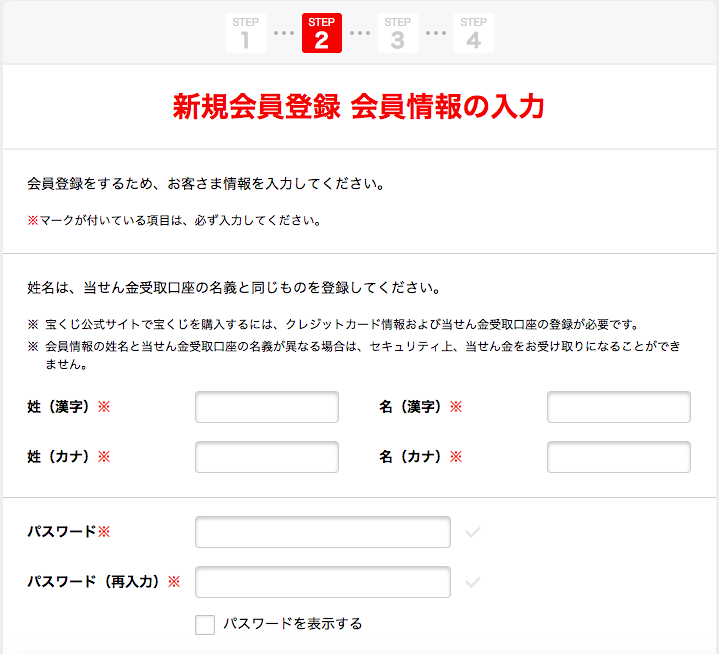Focus the 名（漢字）input field

point(619,407)
